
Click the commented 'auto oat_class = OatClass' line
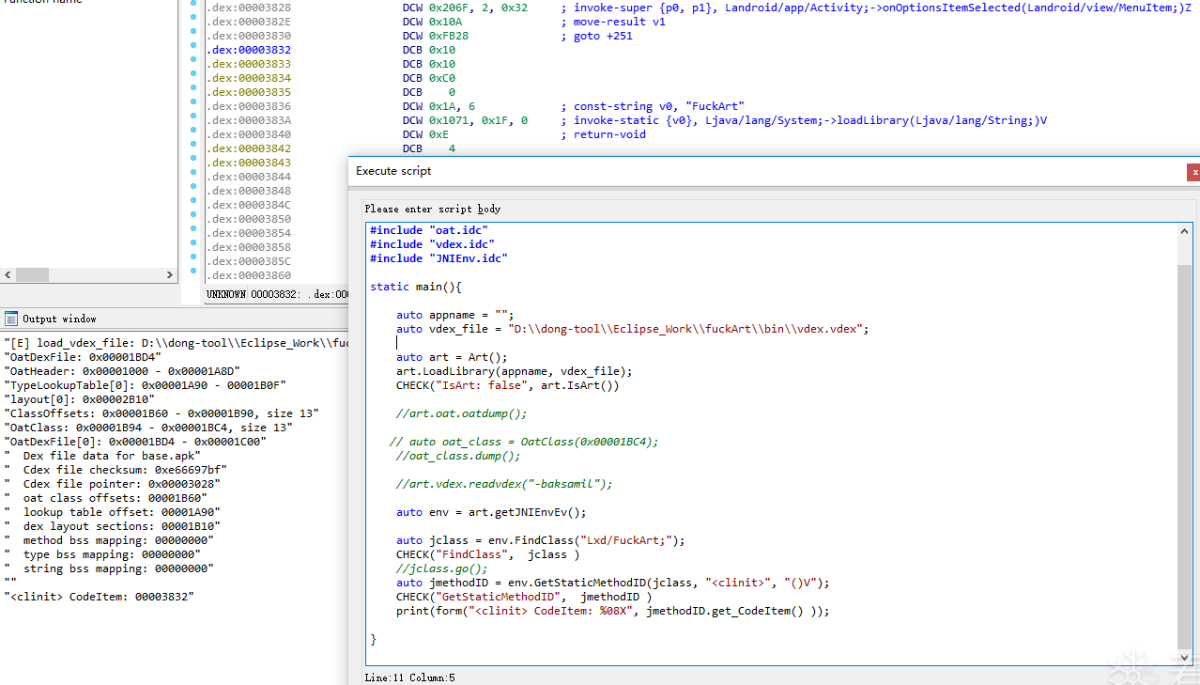tap(524, 440)
